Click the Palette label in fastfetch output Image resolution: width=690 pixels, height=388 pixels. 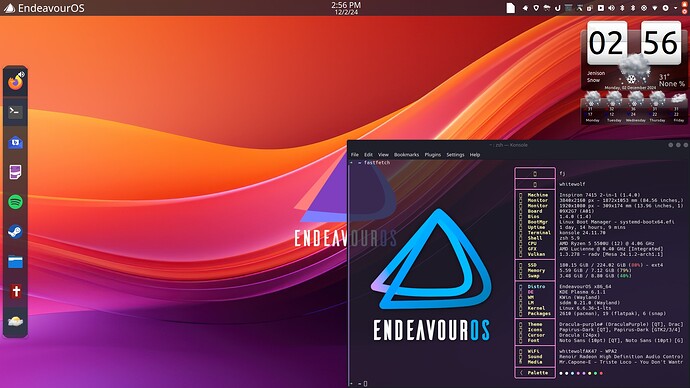[x=537, y=373]
